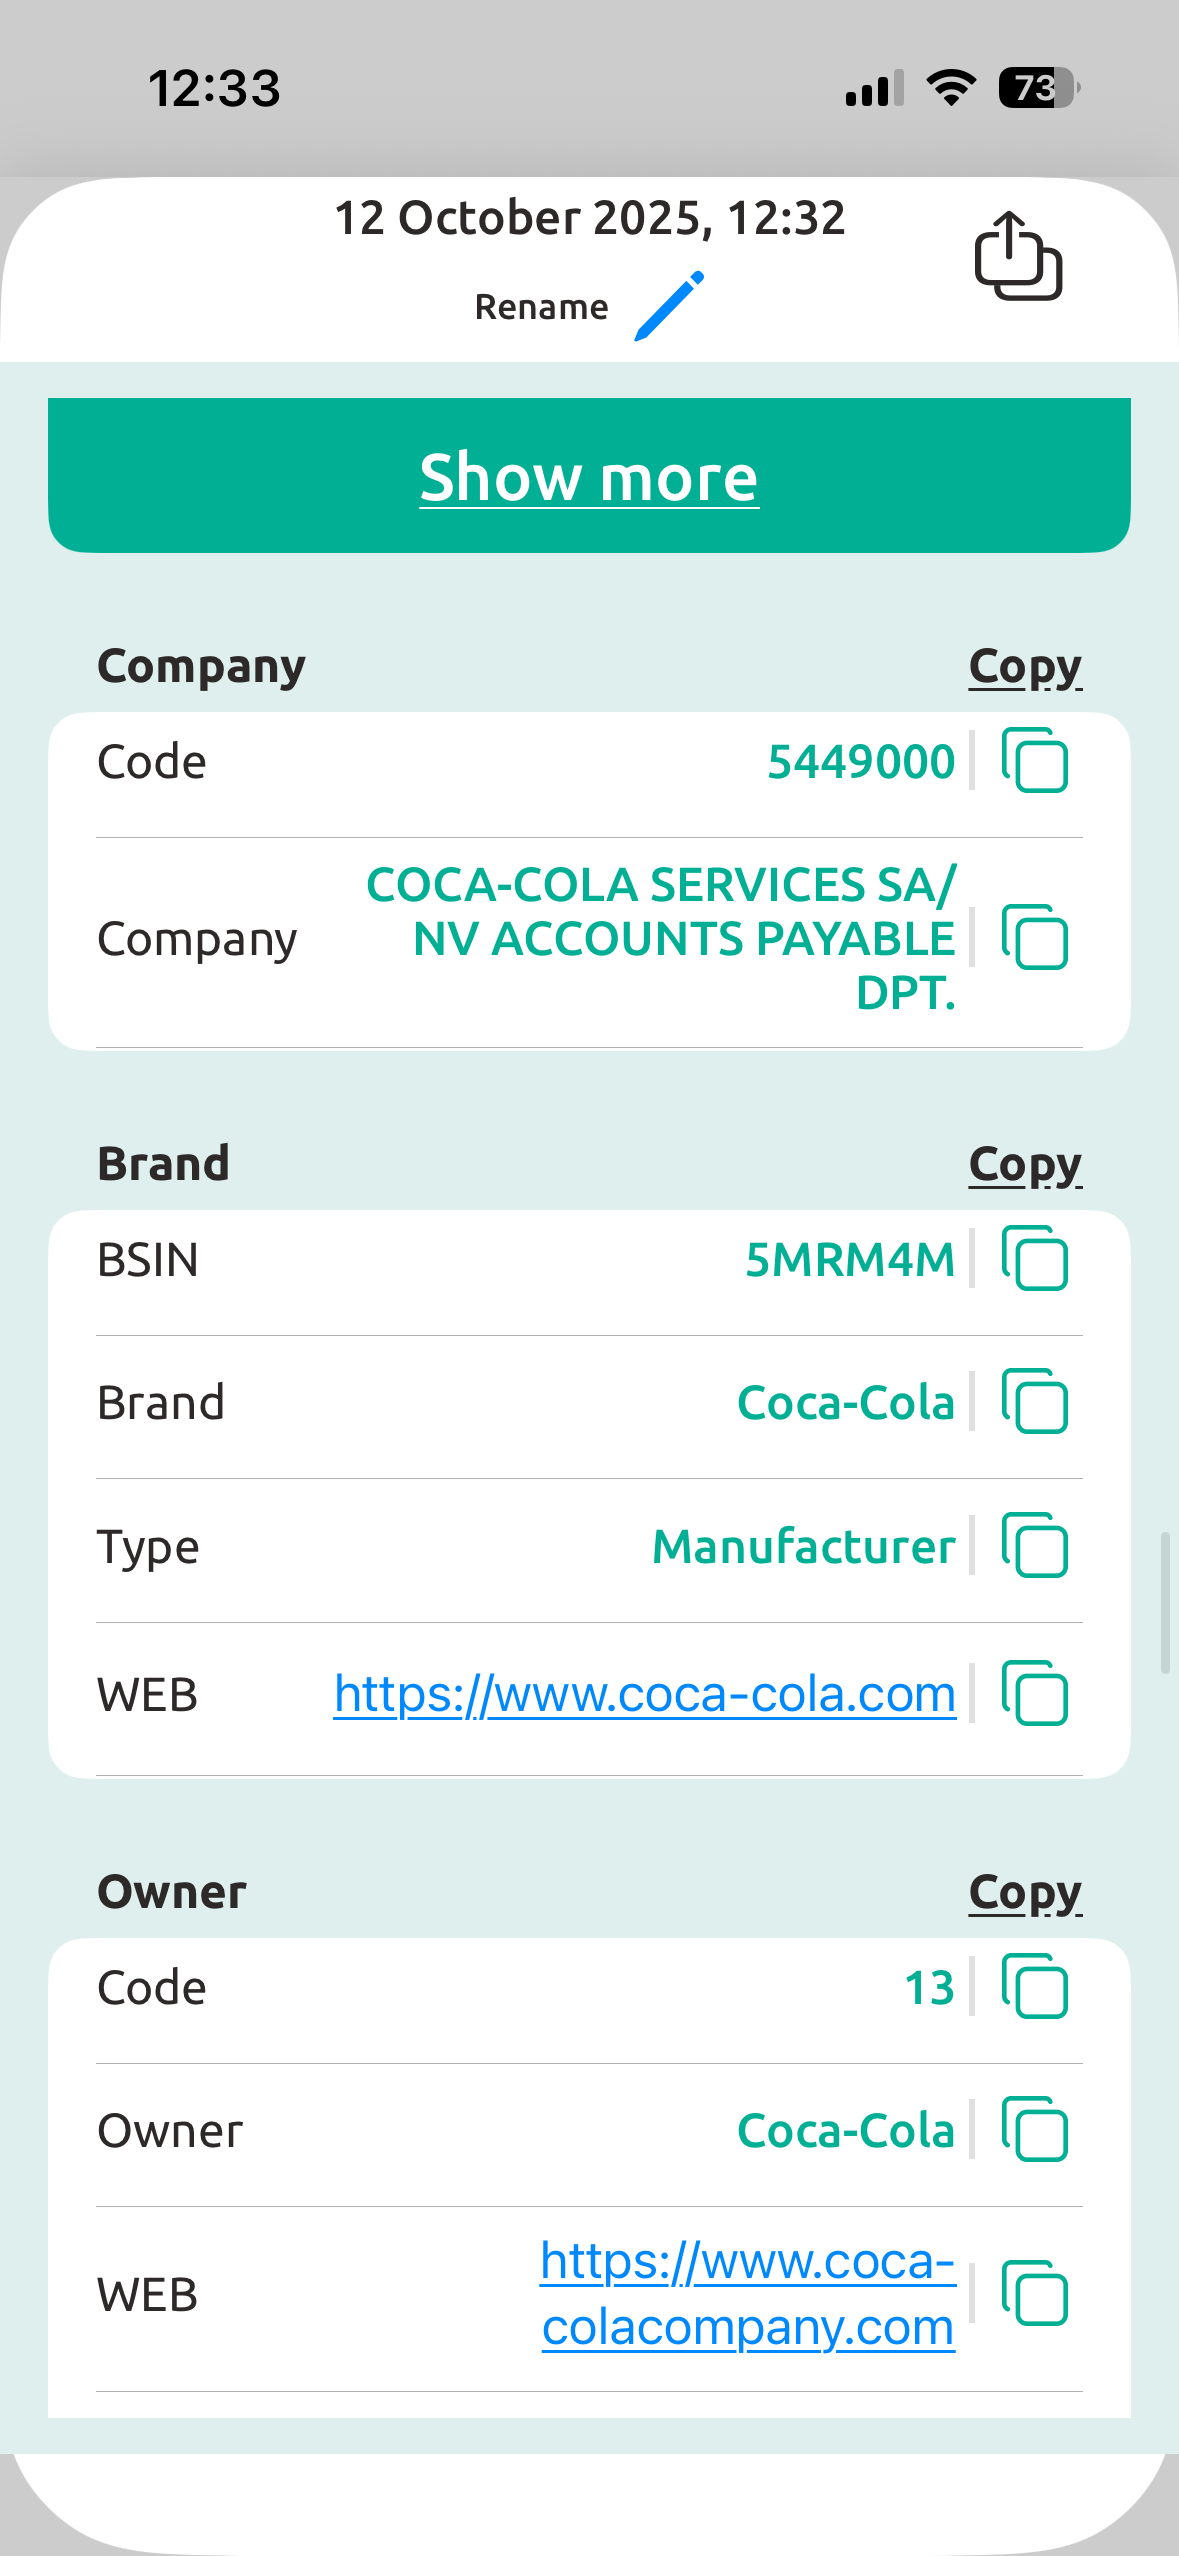The height and width of the screenshot is (2556, 1179).
Task: Copy the entire Owner section
Action: click(1024, 1891)
